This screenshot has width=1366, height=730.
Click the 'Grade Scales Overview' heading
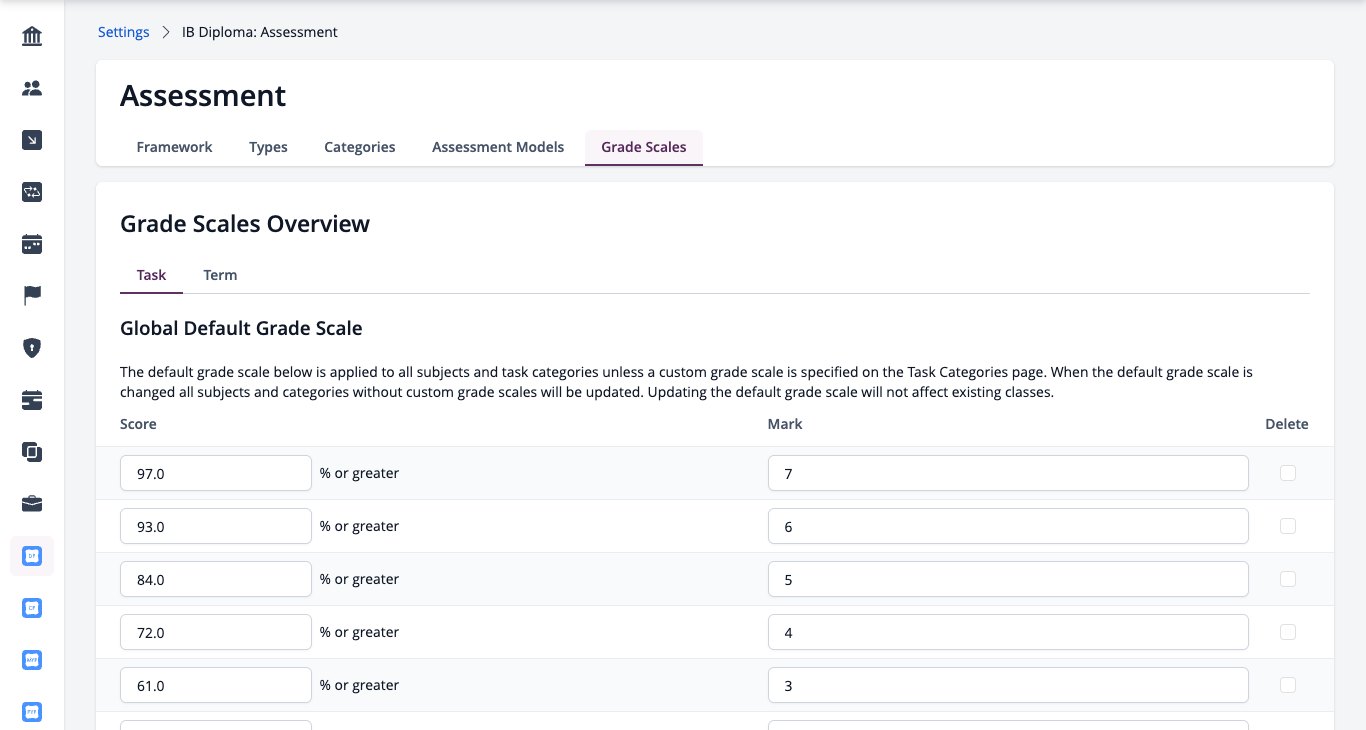(x=245, y=224)
